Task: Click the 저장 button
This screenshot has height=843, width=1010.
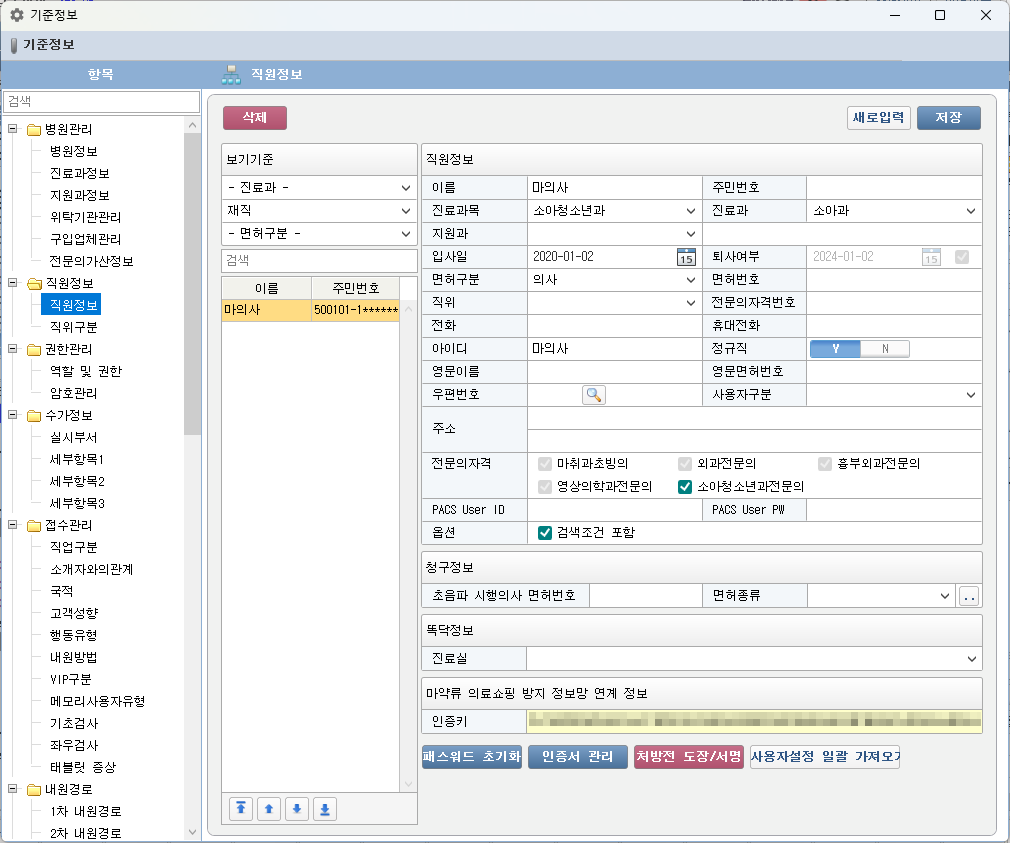Action: pos(948,118)
